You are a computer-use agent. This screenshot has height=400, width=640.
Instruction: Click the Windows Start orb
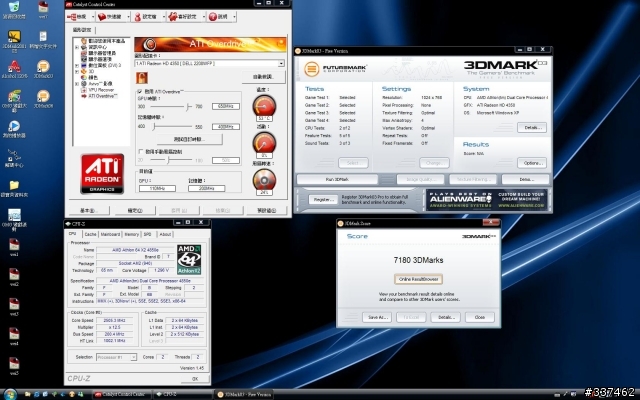pyautogui.click(x=9, y=394)
